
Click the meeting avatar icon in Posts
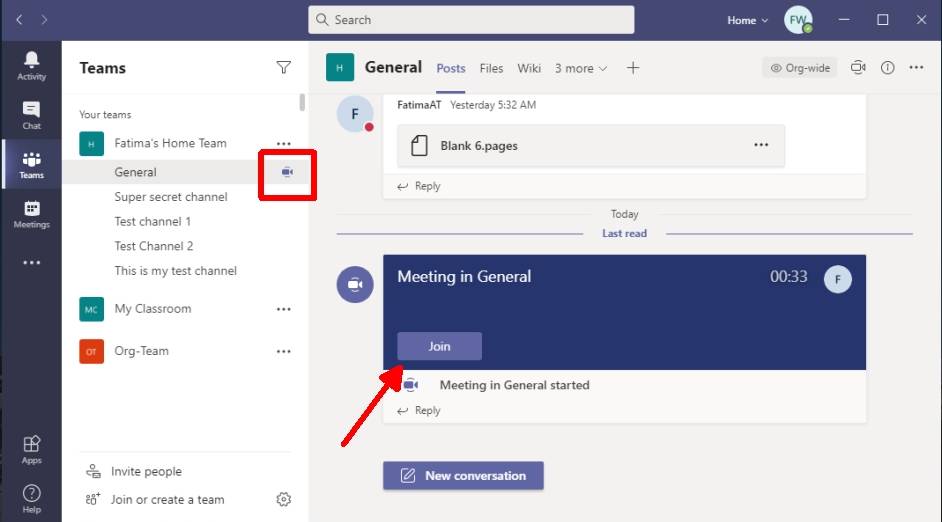pyautogui.click(x=355, y=284)
